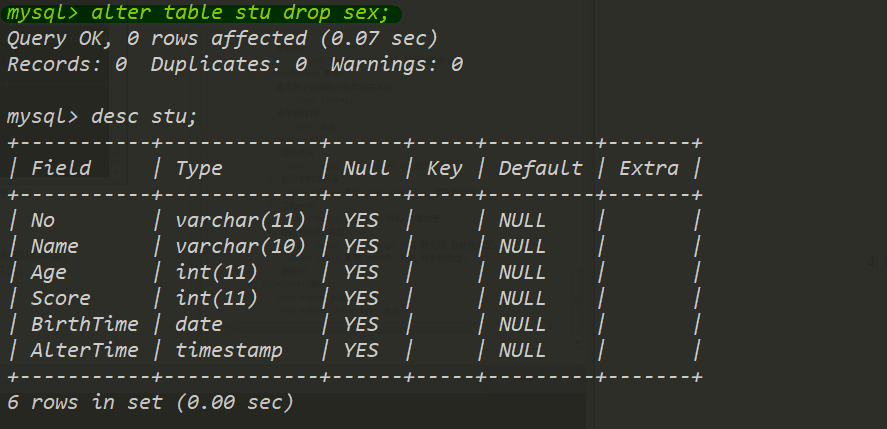
Task: Click the timestamp type value
Action: (229, 350)
